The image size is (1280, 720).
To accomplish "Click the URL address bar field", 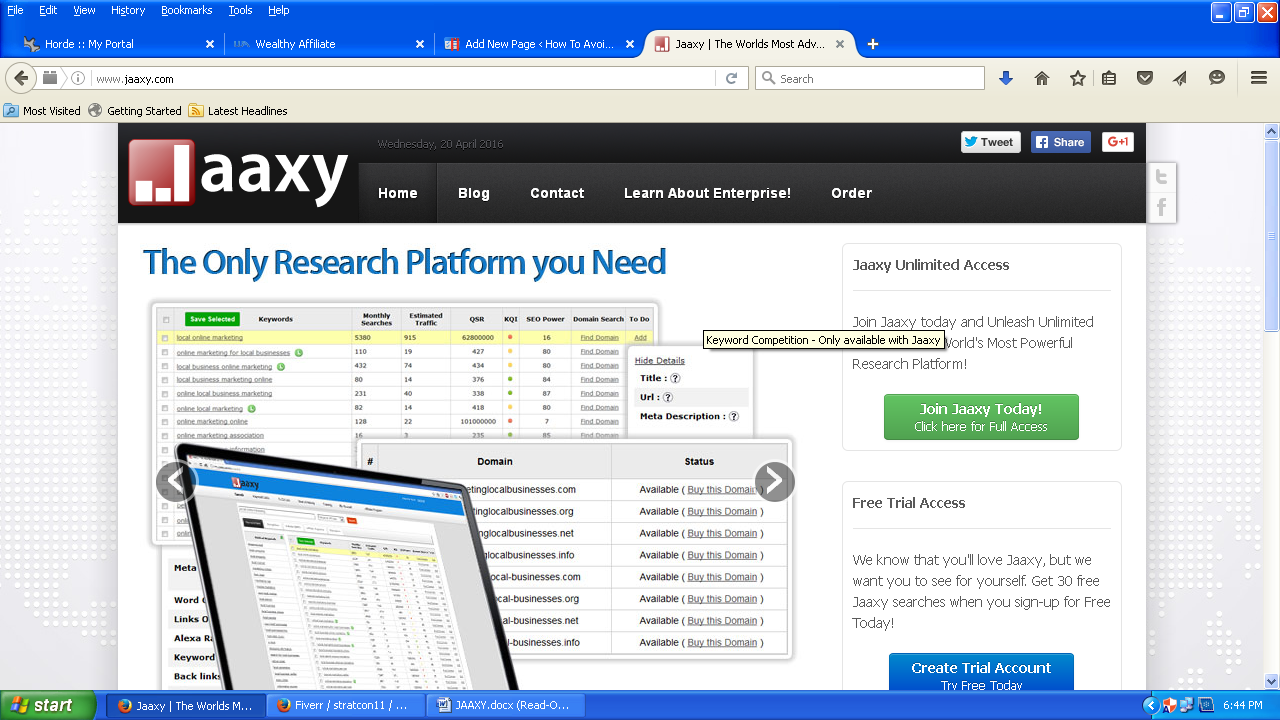I will 405,78.
